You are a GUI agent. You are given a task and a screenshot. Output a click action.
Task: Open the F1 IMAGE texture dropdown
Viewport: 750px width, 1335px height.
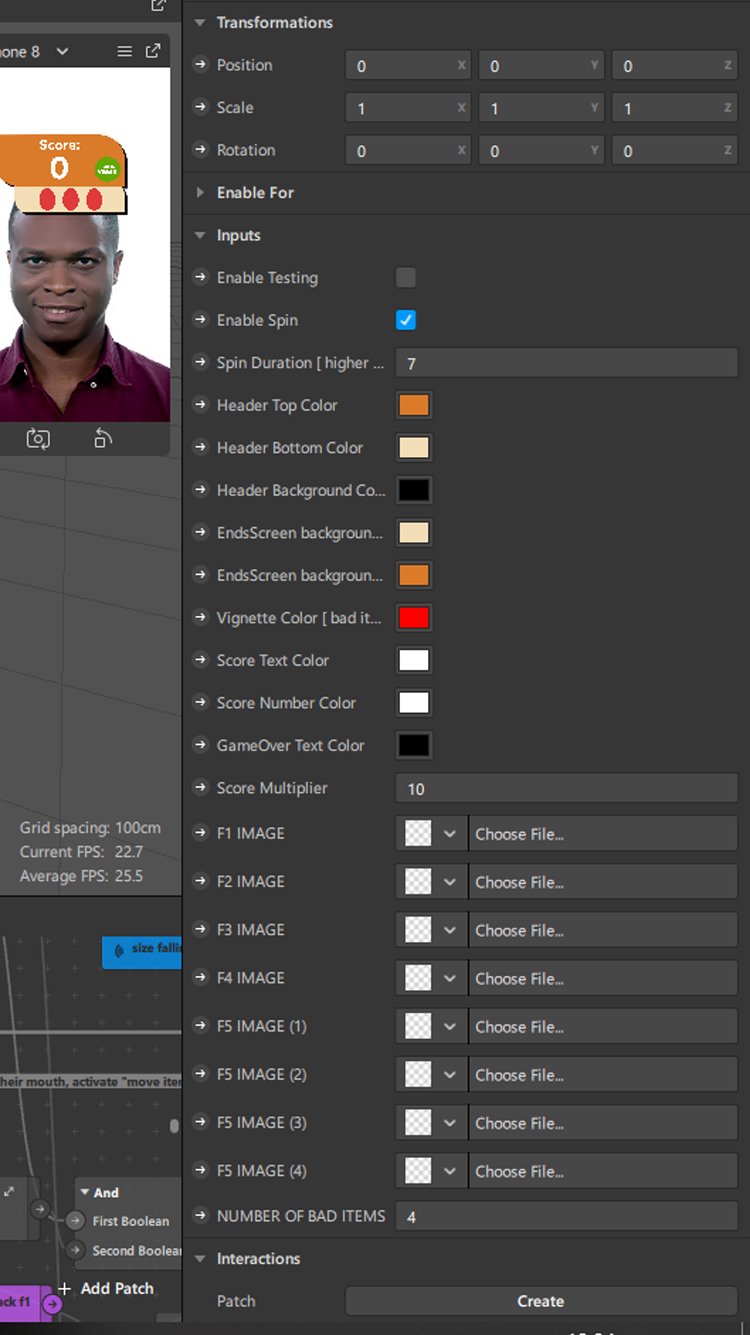click(450, 834)
